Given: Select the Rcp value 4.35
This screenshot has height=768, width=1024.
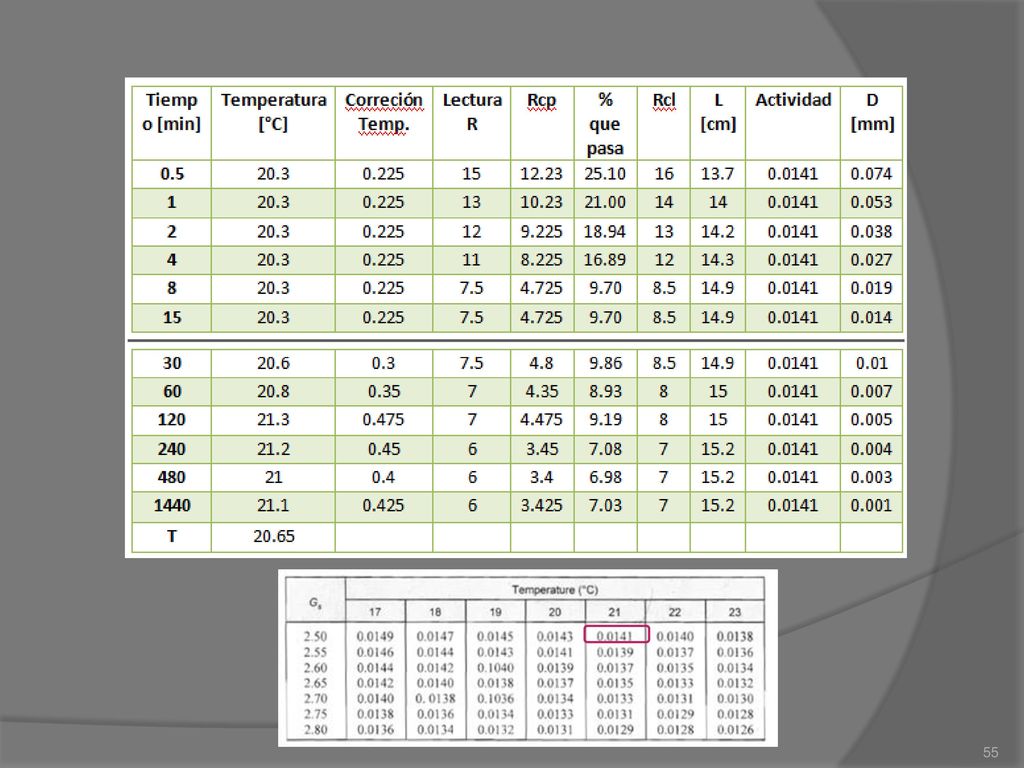Looking at the screenshot, I should [x=541, y=391].
